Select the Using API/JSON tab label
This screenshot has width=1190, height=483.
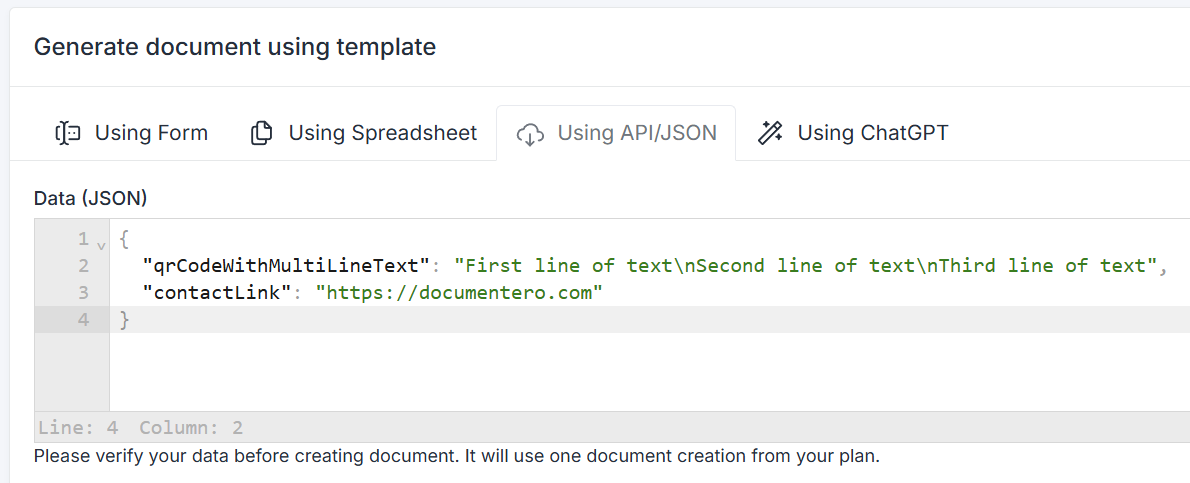tap(636, 133)
